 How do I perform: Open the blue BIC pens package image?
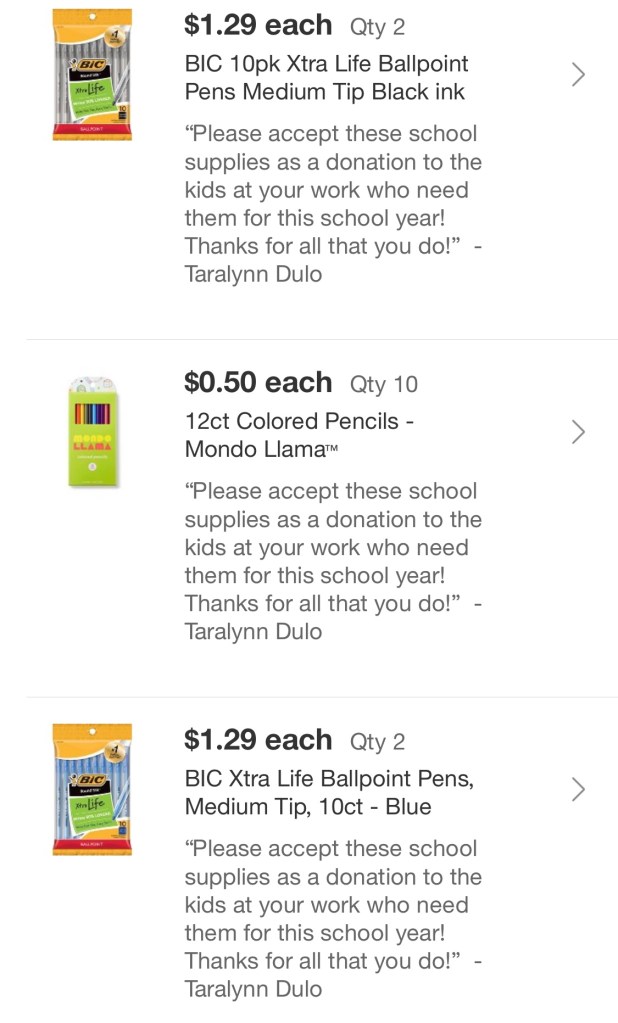click(x=92, y=790)
